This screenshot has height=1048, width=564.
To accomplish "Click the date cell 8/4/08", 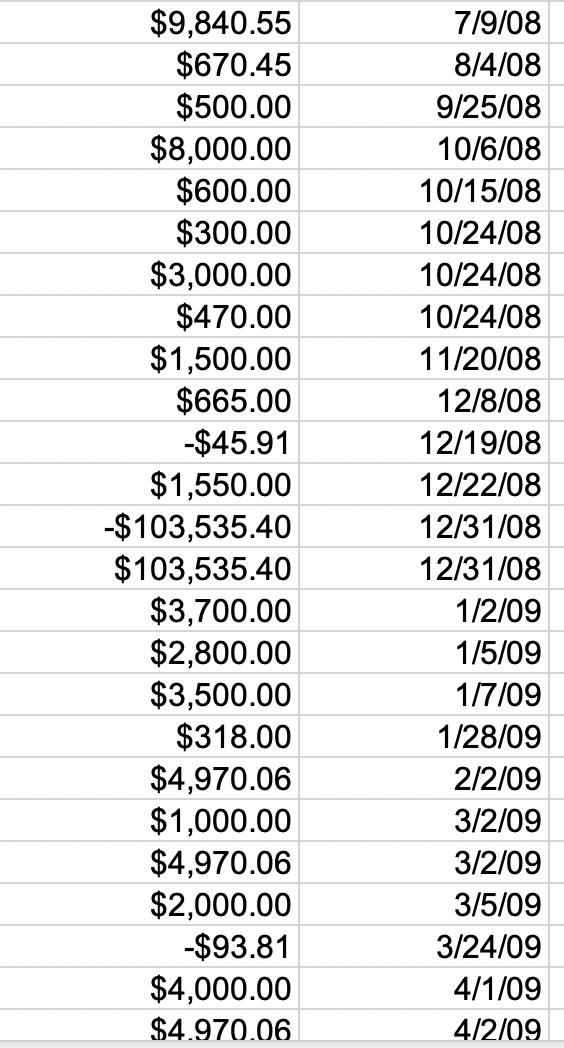I will pos(424,64).
